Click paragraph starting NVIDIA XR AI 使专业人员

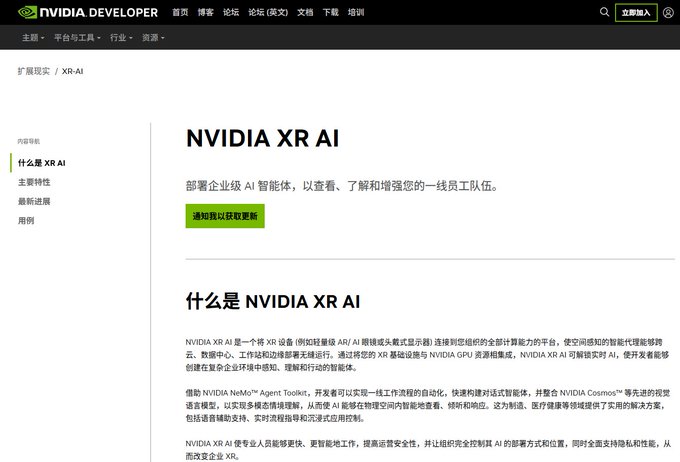pyautogui.click(x=428, y=450)
